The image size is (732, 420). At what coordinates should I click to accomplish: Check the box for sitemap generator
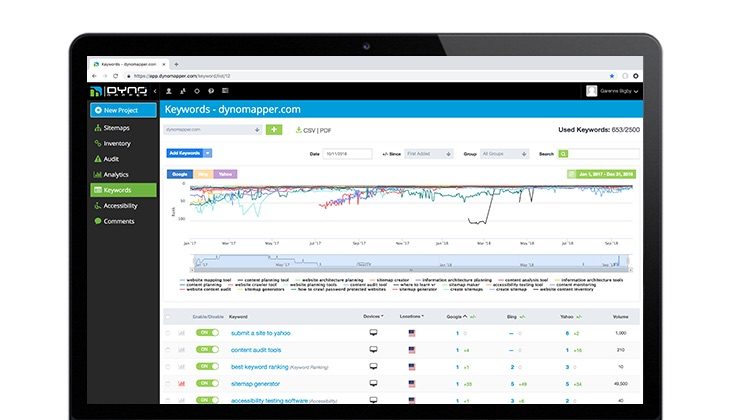pyautogui.click(x=168, y=384)
